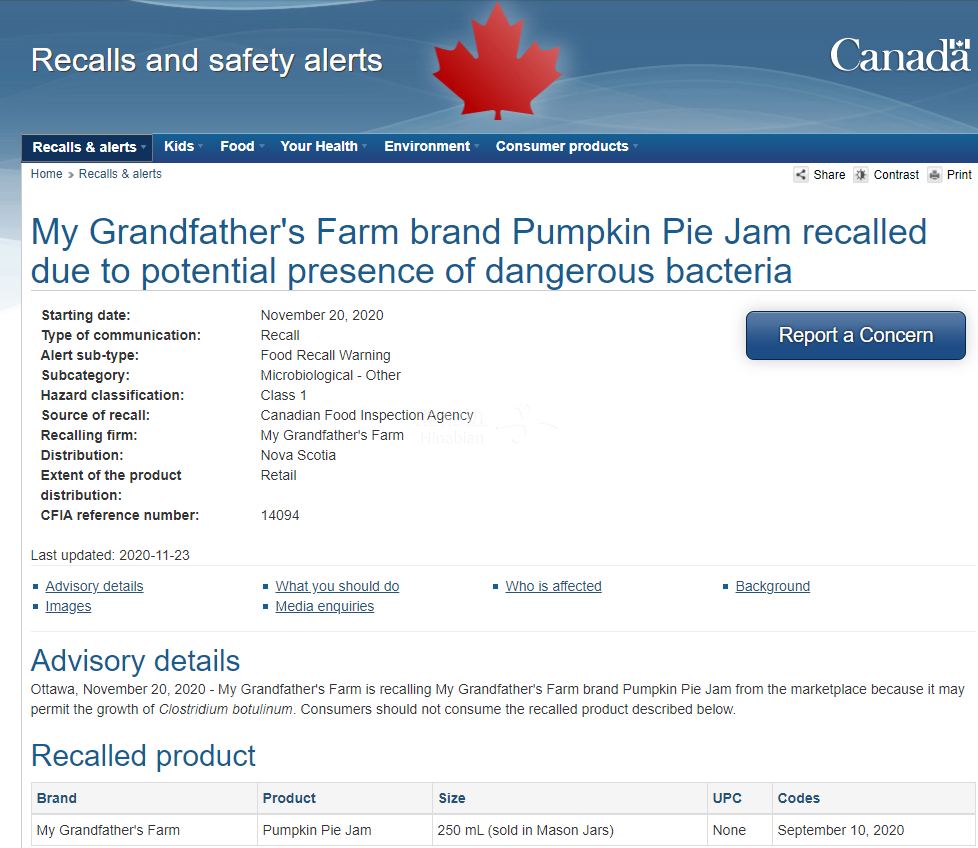Open the Media enquiries link

click(x=324, y=606)
